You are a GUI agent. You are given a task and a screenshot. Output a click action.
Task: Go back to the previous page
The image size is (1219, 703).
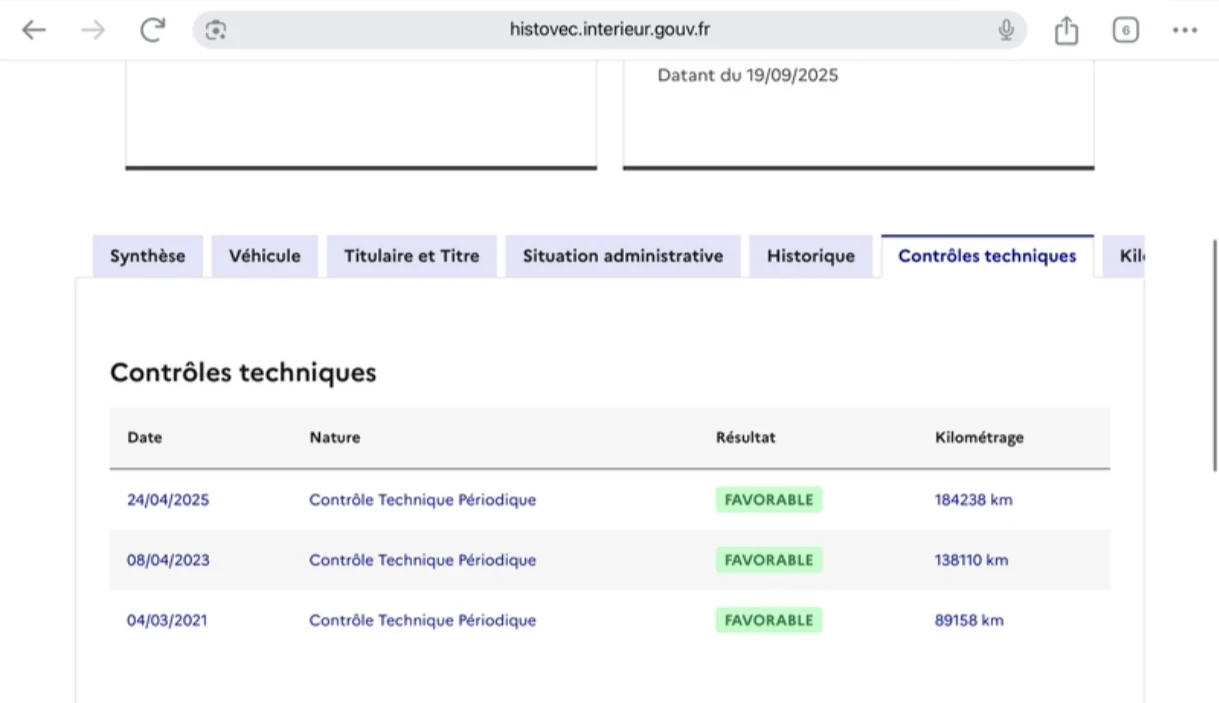(x=34, y=30)
